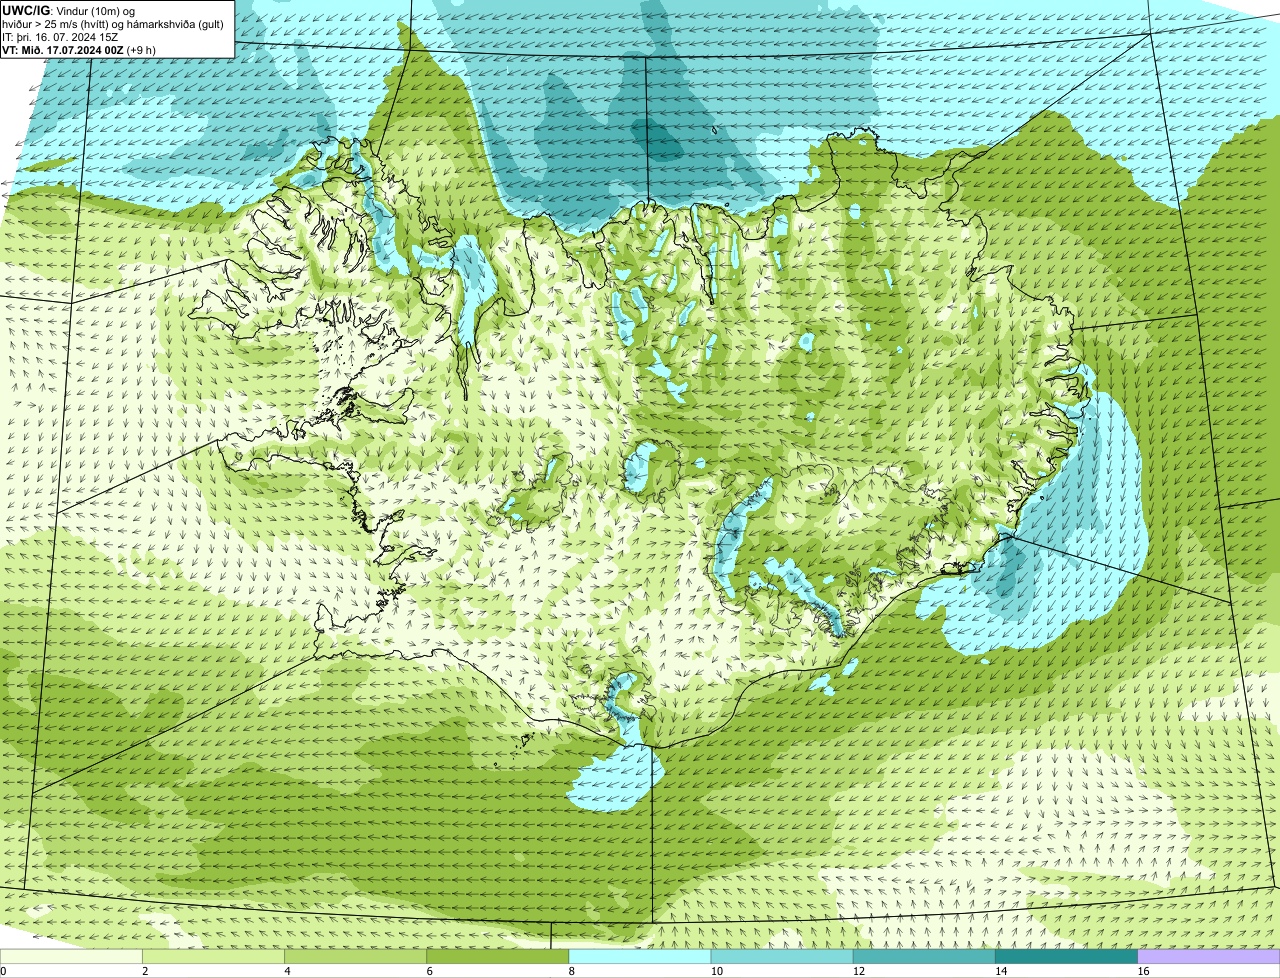Click the '10' label under the color scale

(716, 971)
